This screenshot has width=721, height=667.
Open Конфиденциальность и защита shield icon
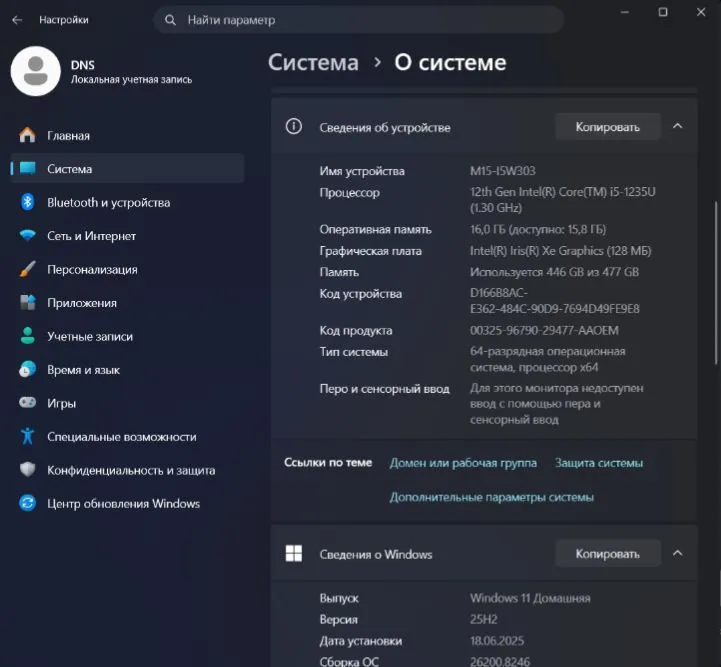coord(28,469)
